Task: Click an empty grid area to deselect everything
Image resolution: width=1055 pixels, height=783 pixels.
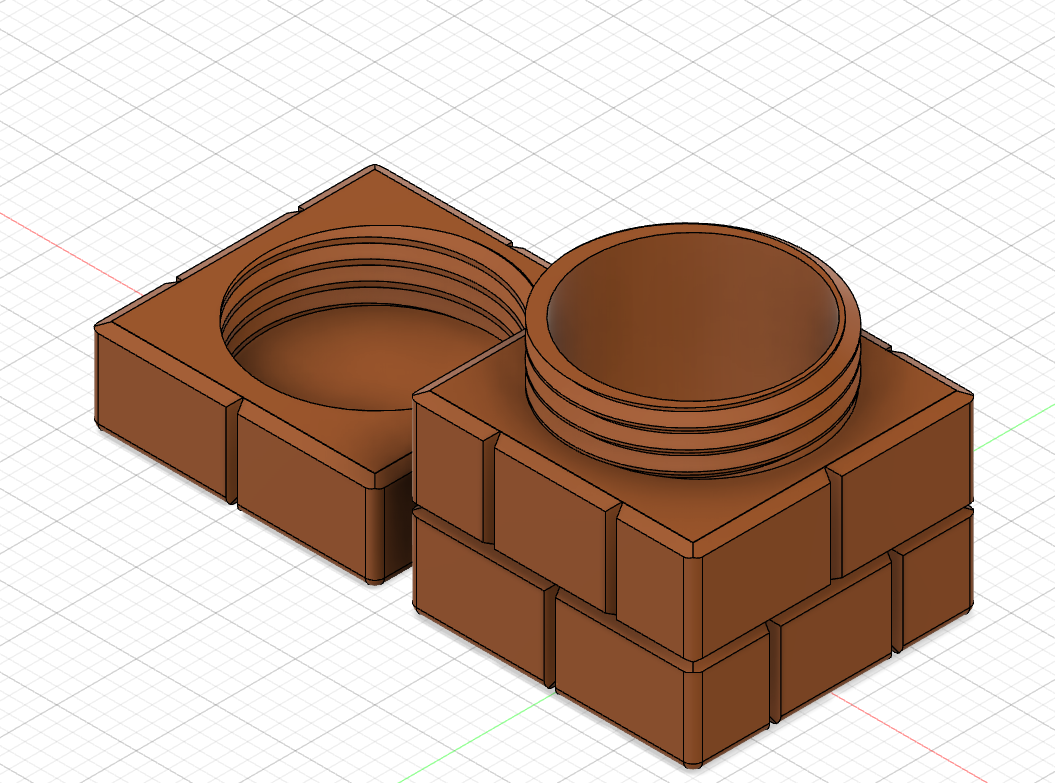Action: tap(950, 120)
